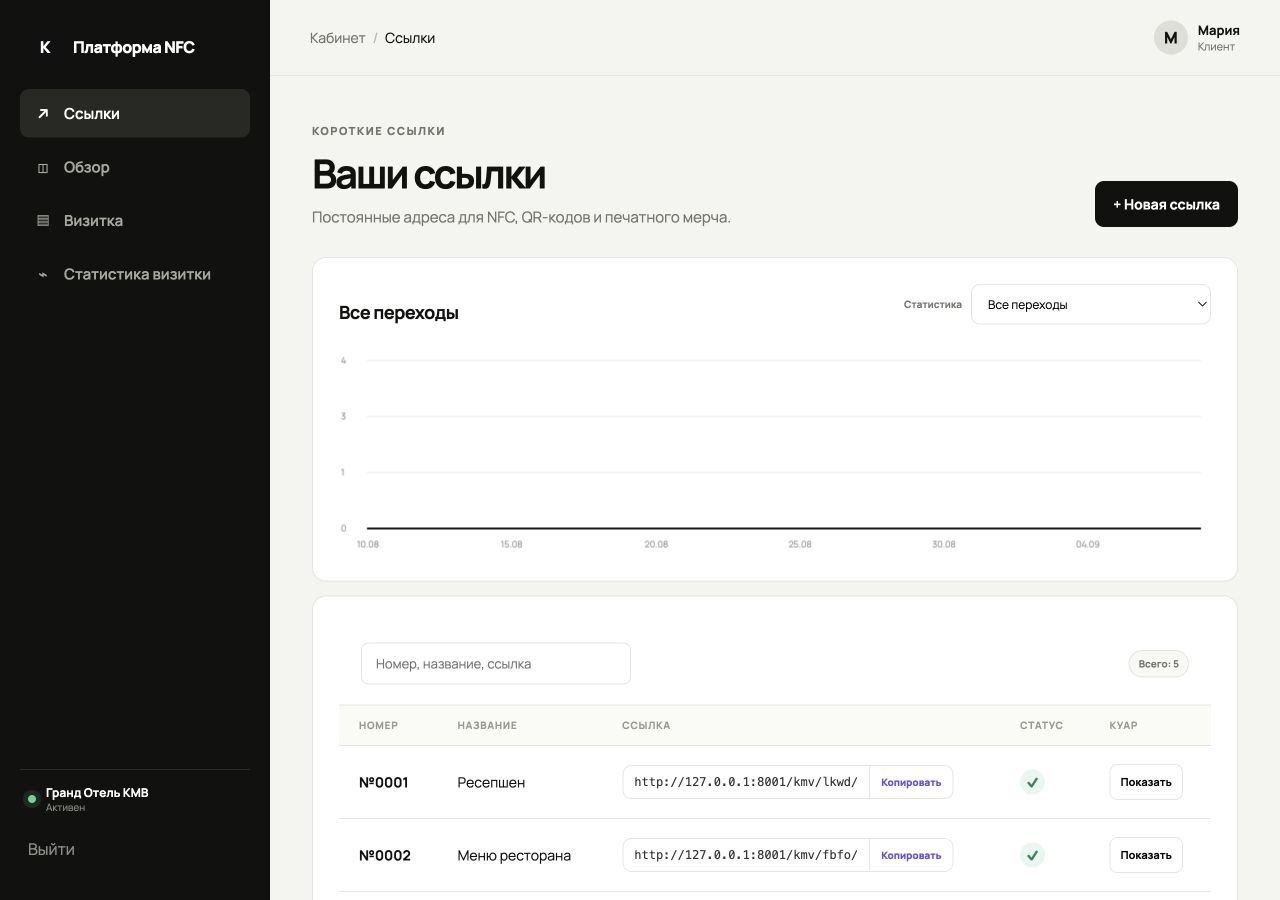Click the Мария user name
The width and height of the screenshot is (1280, 900).
click(1219, 30)
